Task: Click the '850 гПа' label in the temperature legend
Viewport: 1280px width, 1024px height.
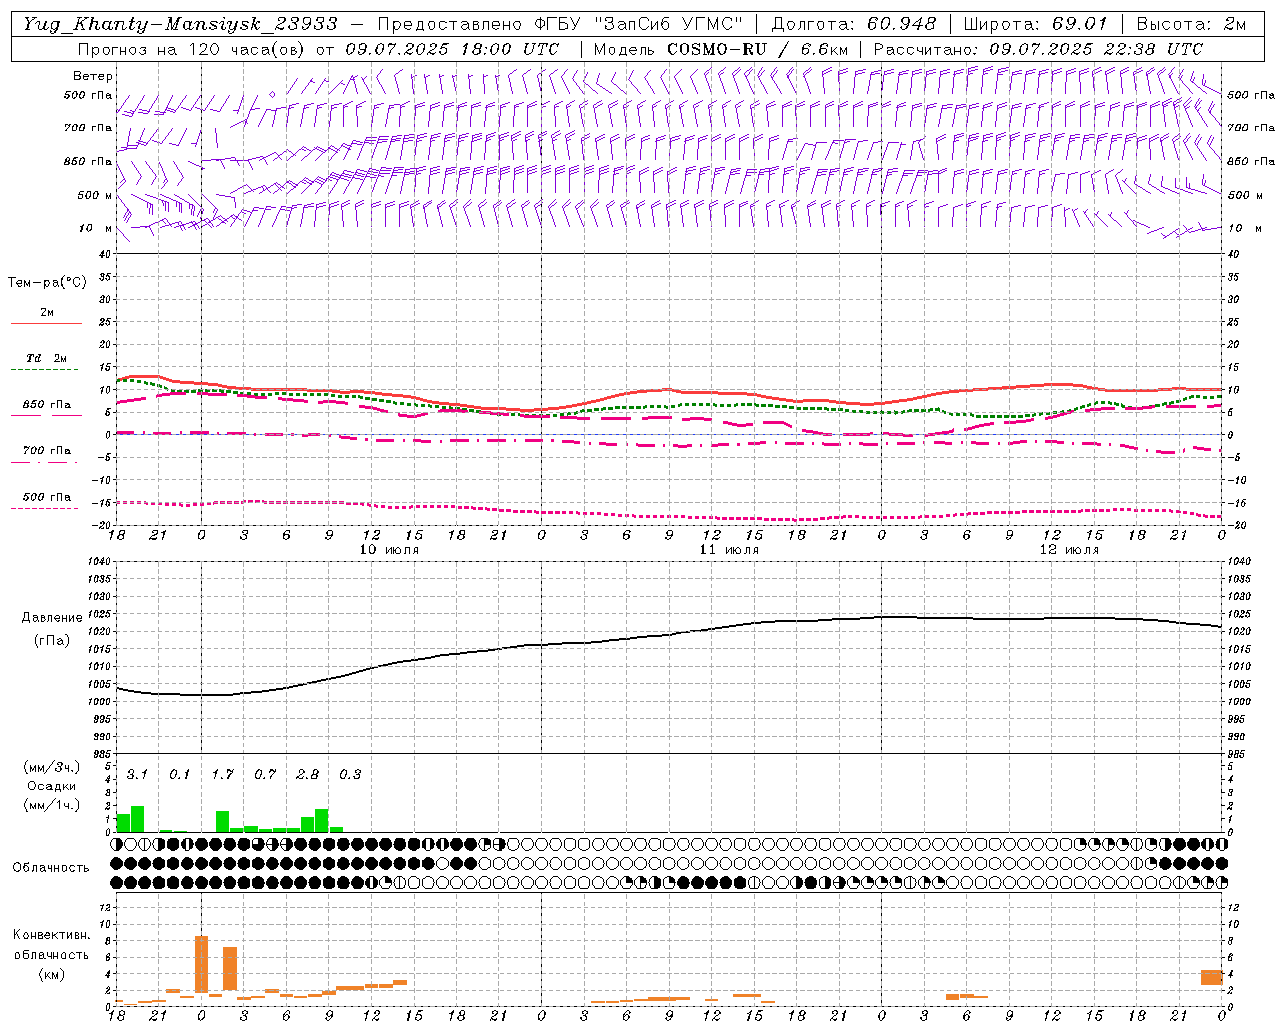Action: click(x=47, y=405)
